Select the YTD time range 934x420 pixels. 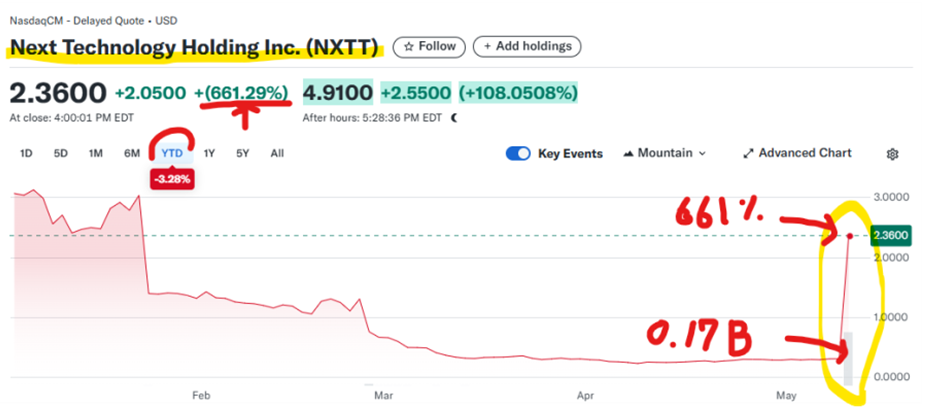coord(172,154)
